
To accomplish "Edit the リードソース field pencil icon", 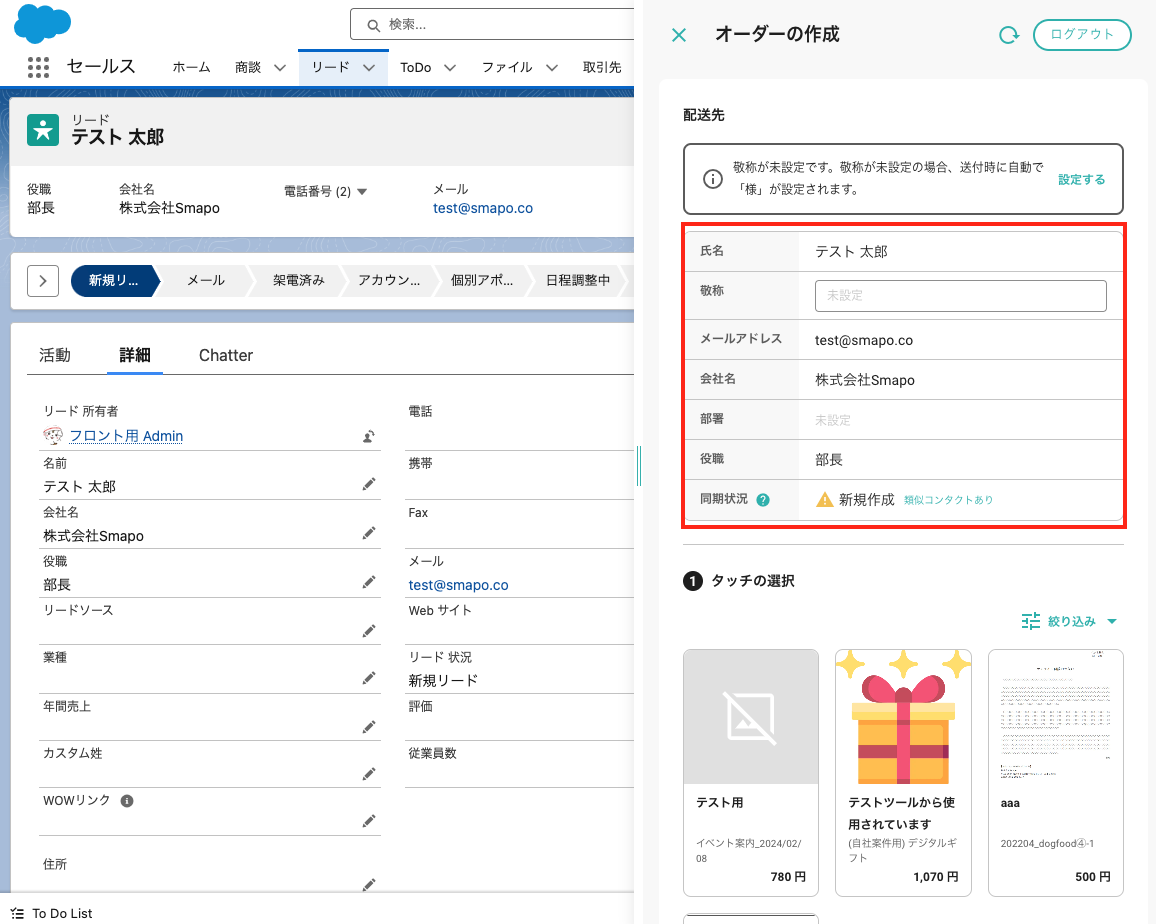I will point(369,631).
